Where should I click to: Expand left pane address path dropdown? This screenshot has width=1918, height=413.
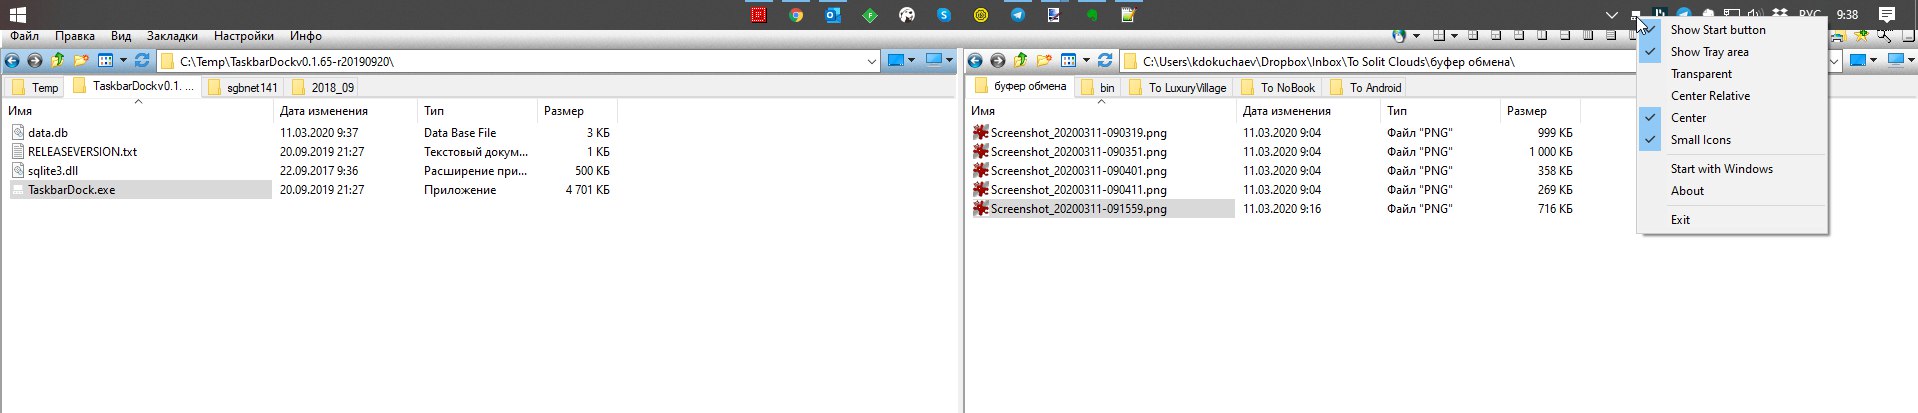pos(872,62)
